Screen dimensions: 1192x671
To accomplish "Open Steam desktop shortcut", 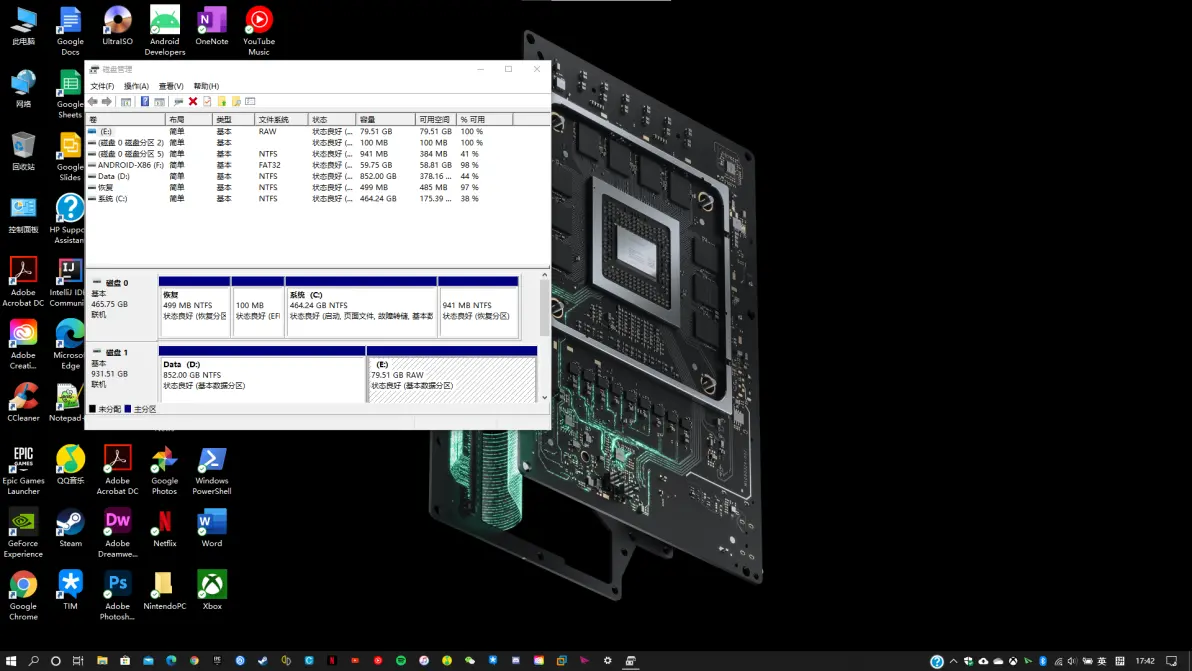I will 70,525.
